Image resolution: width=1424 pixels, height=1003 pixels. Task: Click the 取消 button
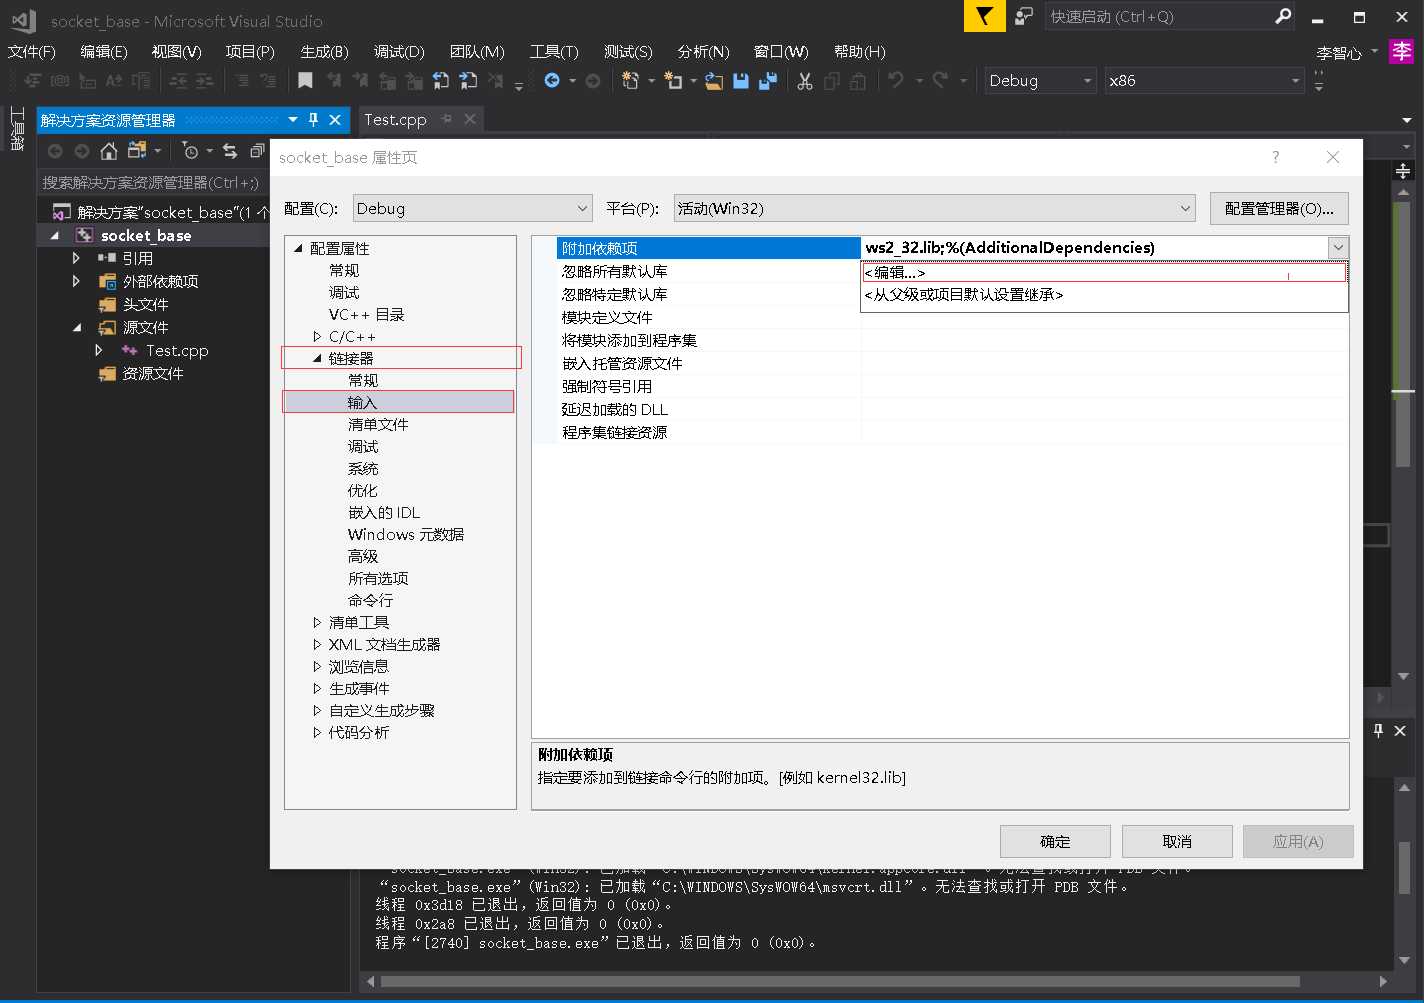(x=1177, y=841)
